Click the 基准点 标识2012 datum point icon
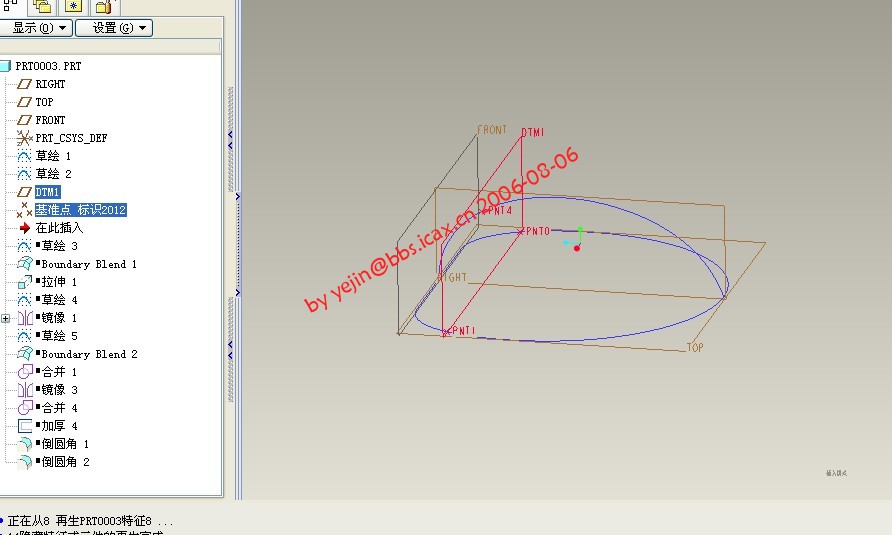 [24, 210]
